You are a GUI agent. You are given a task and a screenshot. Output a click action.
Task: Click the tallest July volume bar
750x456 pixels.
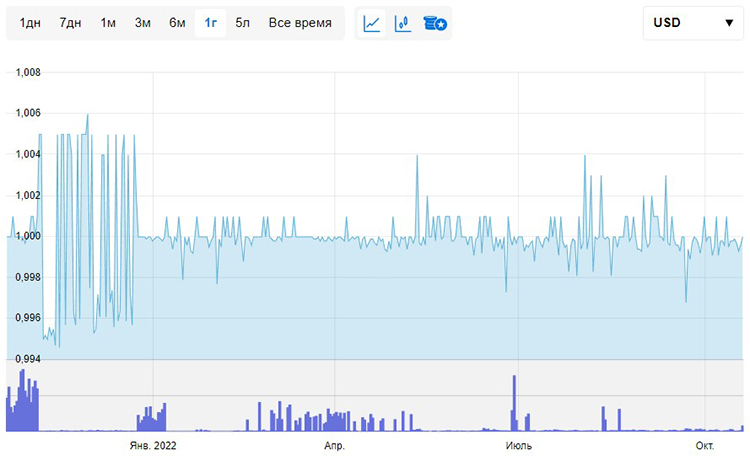click(x=514, y=403)
